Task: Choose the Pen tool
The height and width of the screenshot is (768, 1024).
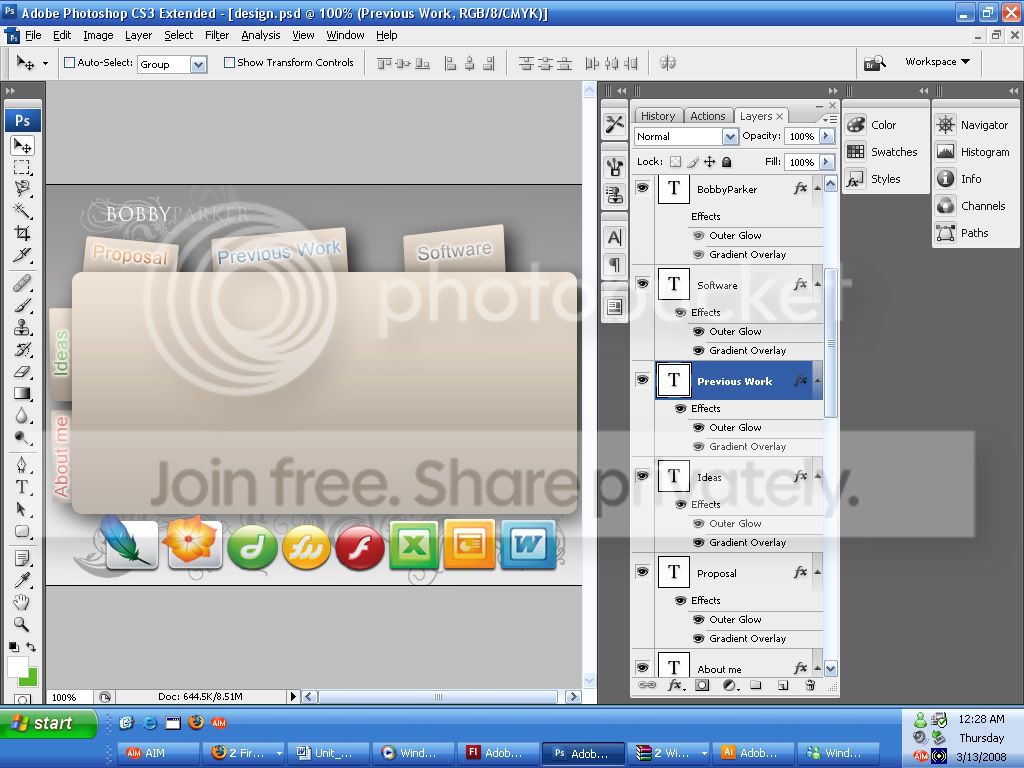Action: (22, 465)
